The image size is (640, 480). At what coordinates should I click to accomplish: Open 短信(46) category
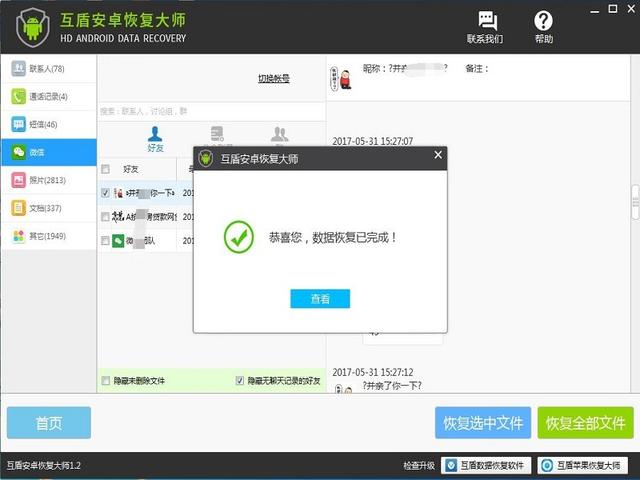[49, 124]
